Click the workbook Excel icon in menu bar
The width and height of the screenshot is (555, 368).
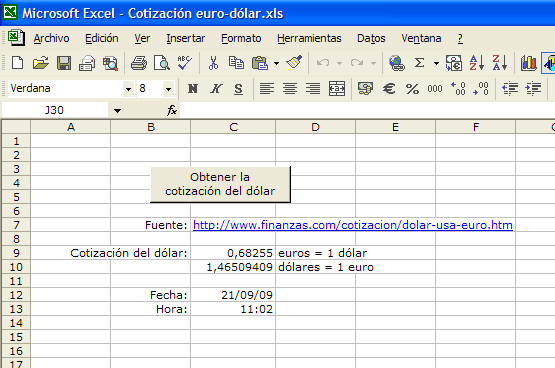[16, 38]
